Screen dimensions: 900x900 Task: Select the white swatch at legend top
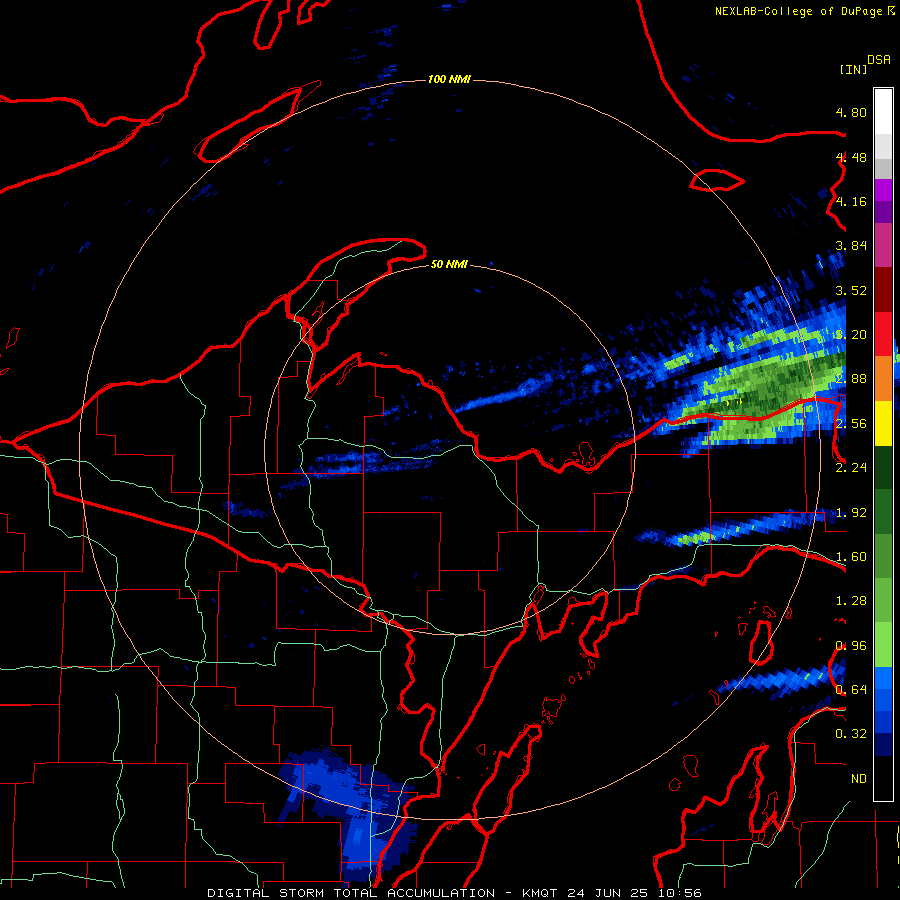(883, 112)
